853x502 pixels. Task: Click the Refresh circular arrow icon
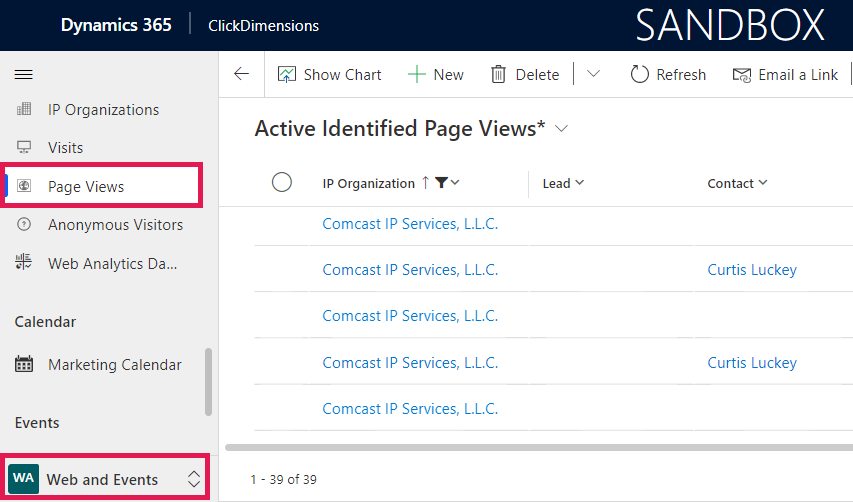[x=639, y=75]
